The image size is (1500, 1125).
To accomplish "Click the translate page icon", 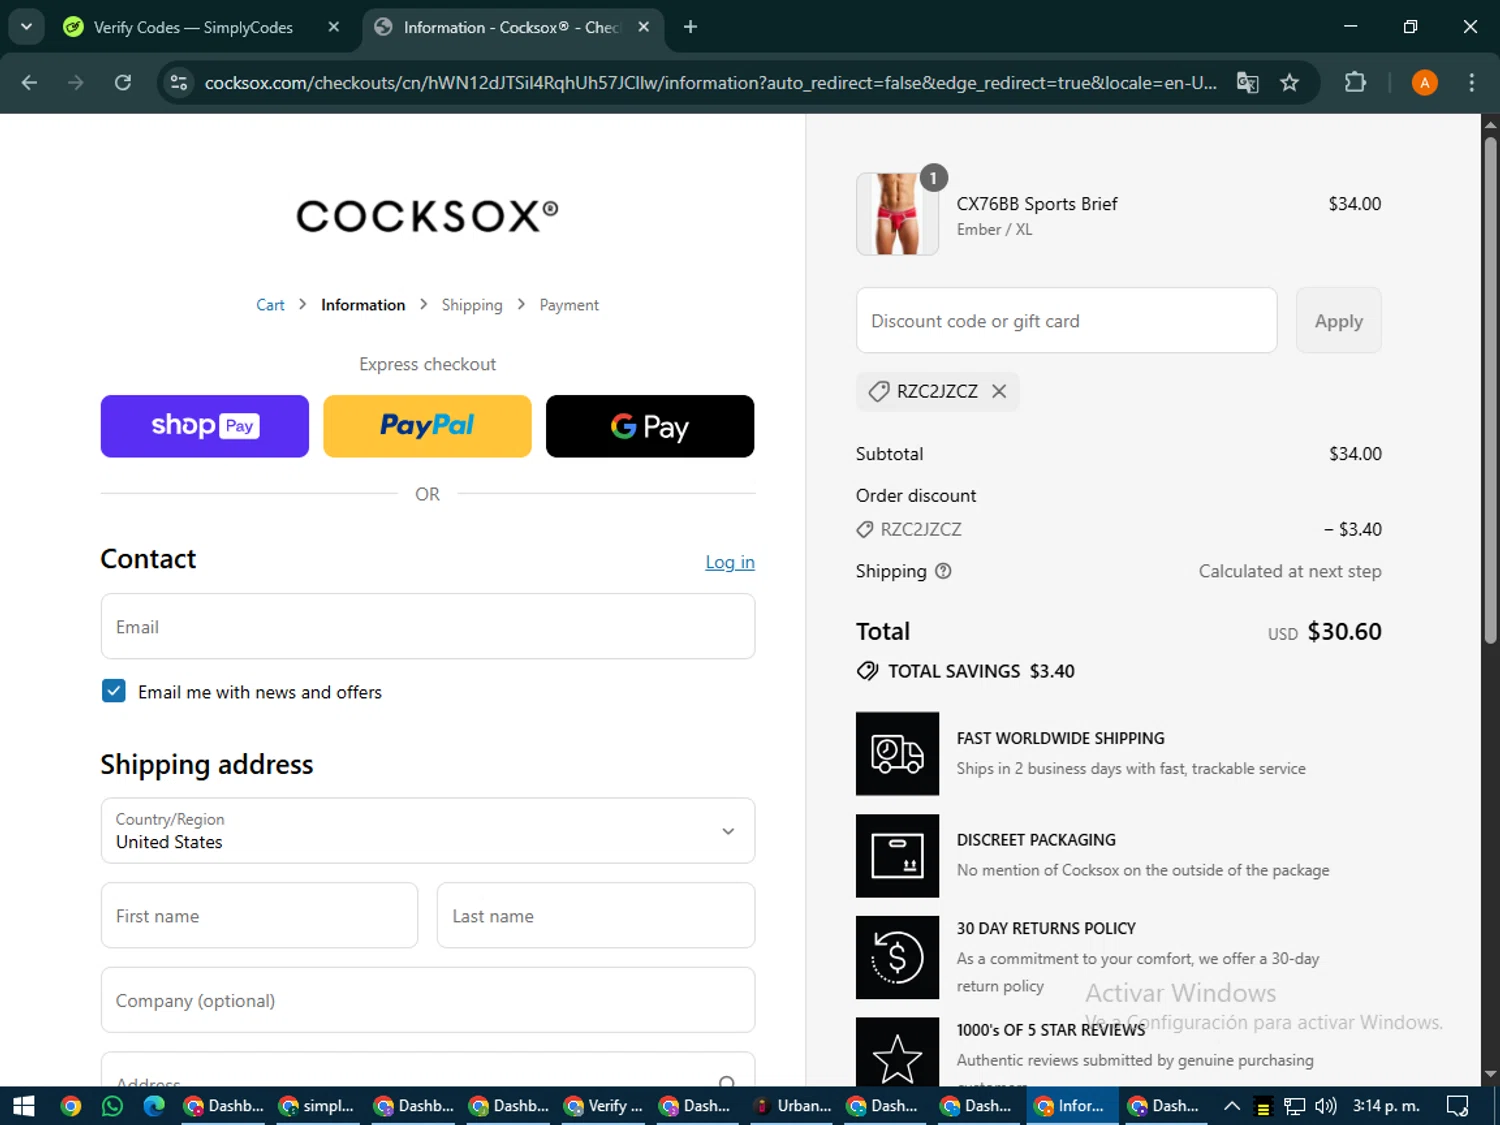I will tap(1247, 83).
